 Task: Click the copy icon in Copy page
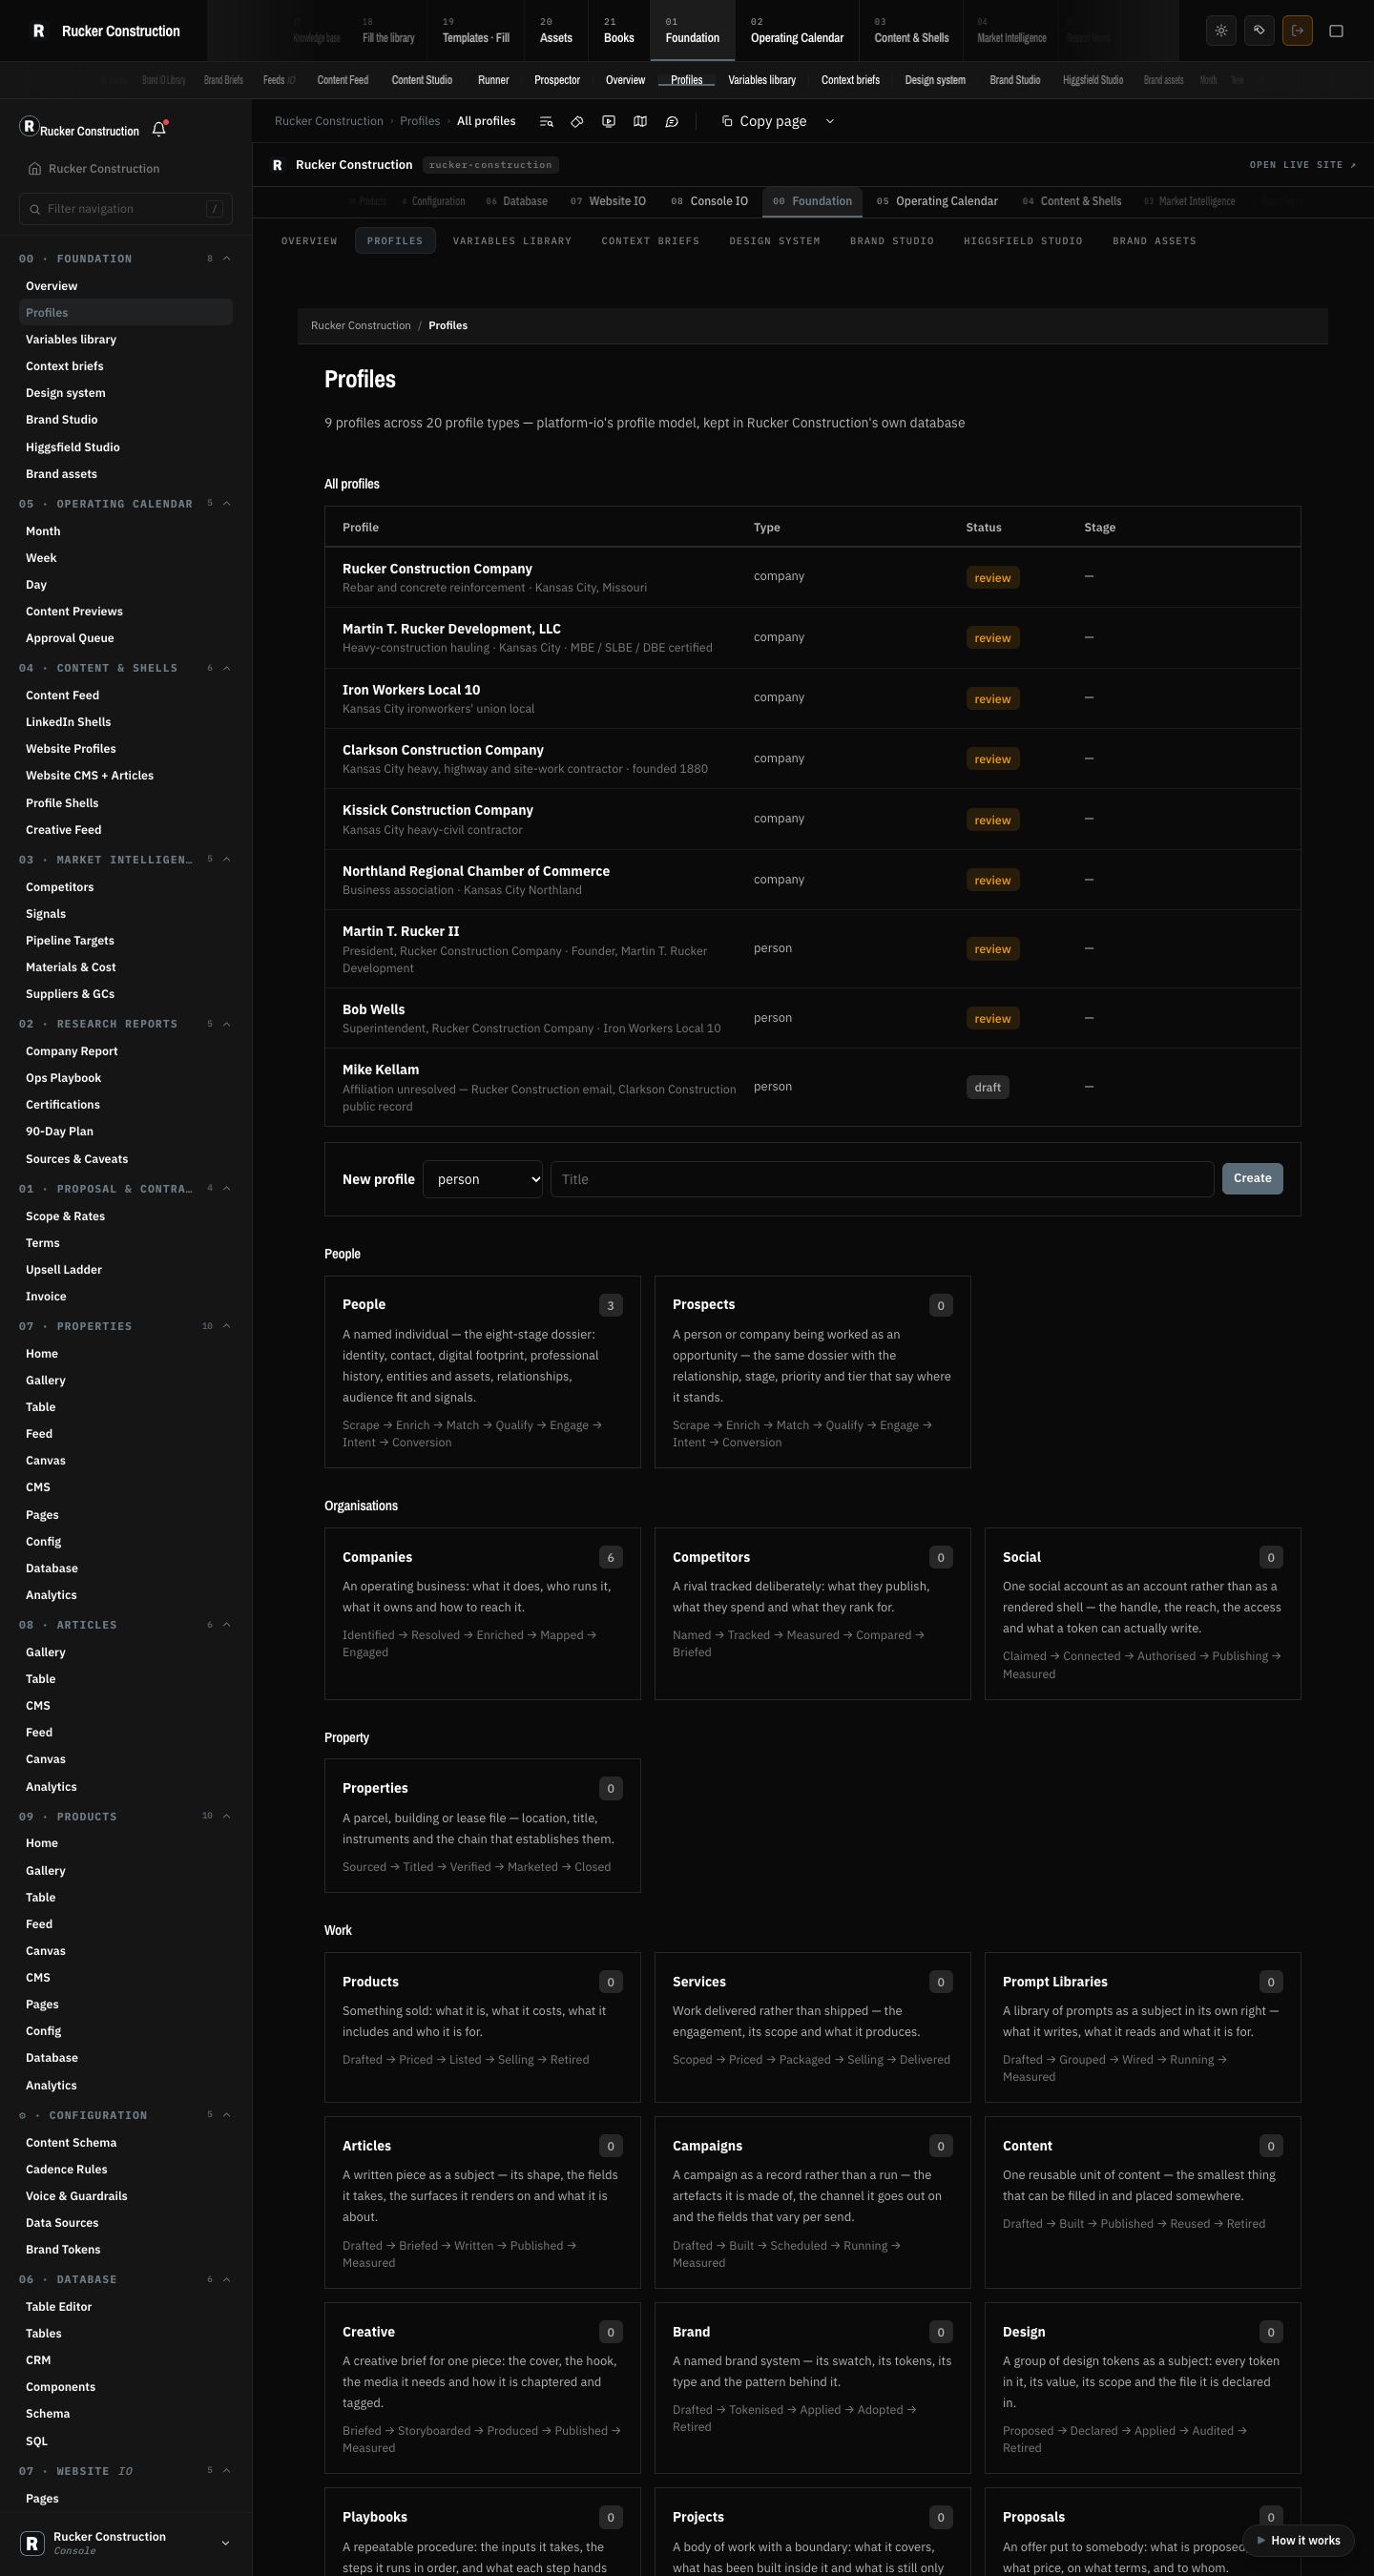[x=727, y=121]
